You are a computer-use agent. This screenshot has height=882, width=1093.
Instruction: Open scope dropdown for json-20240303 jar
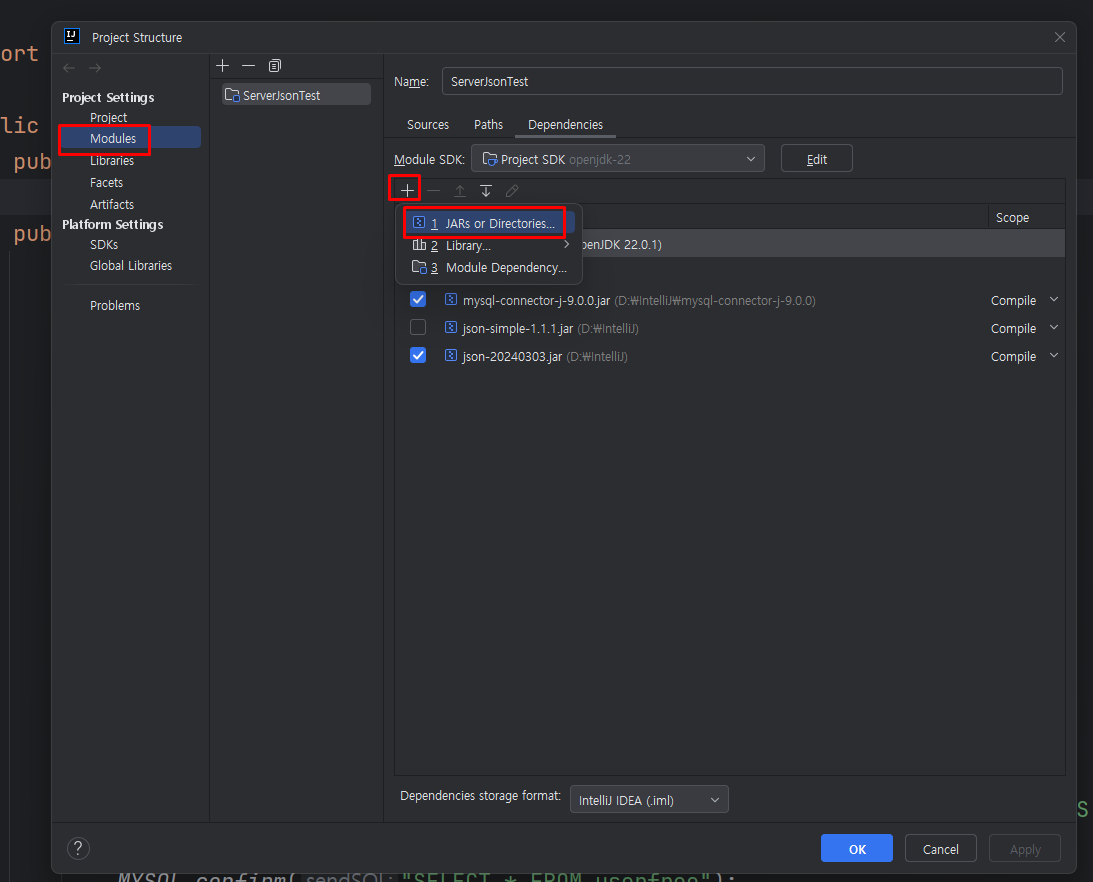[x=1053, y=356]
